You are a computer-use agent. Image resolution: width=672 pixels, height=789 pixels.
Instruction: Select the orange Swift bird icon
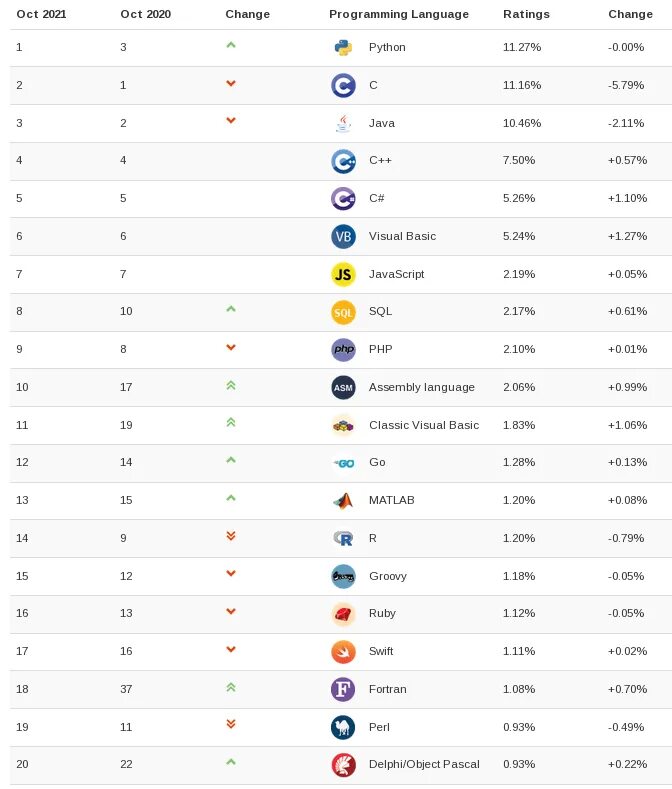pos(343,652)
